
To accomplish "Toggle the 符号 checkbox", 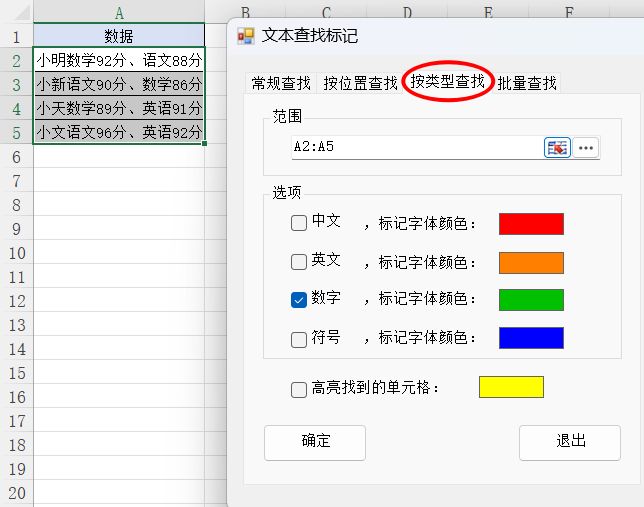I will point(299,339).
